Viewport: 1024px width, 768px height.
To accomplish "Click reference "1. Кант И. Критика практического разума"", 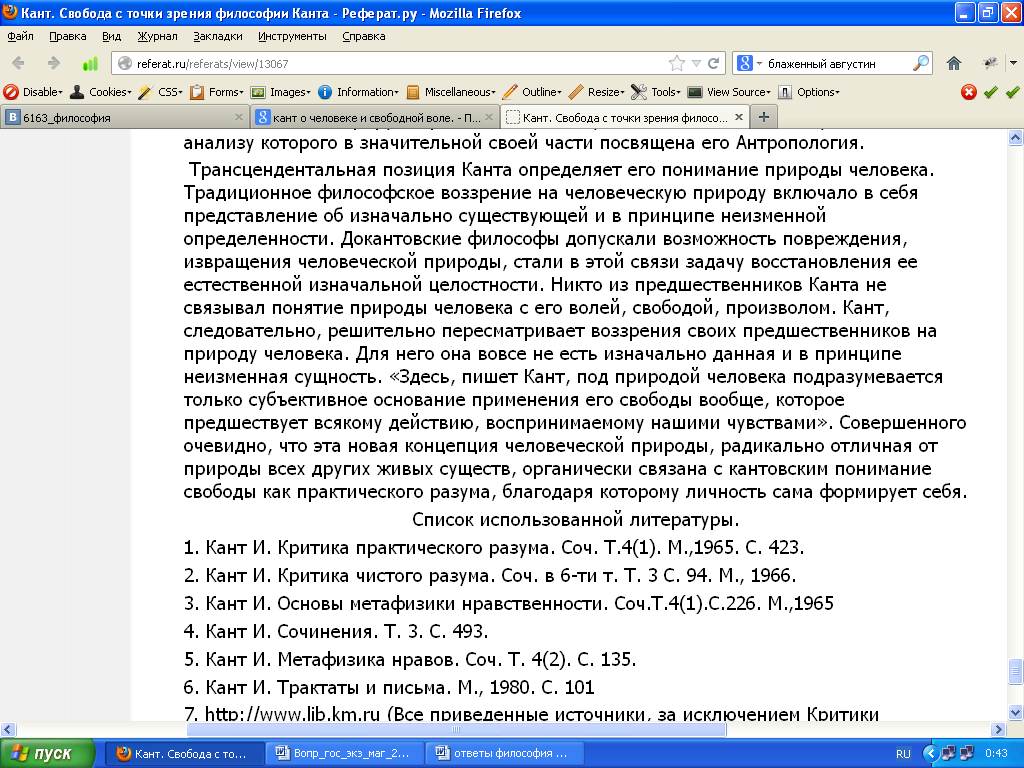I will coord(494,547).
